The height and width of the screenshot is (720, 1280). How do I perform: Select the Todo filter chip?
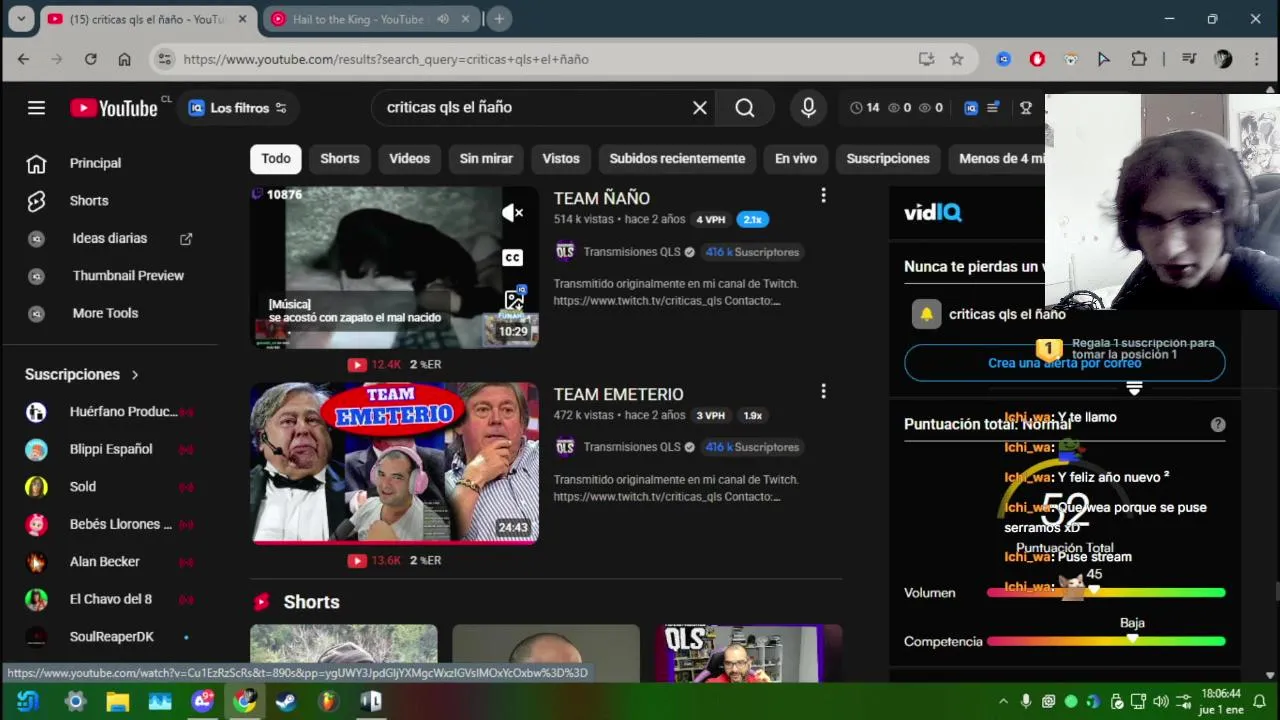(276, 159)
